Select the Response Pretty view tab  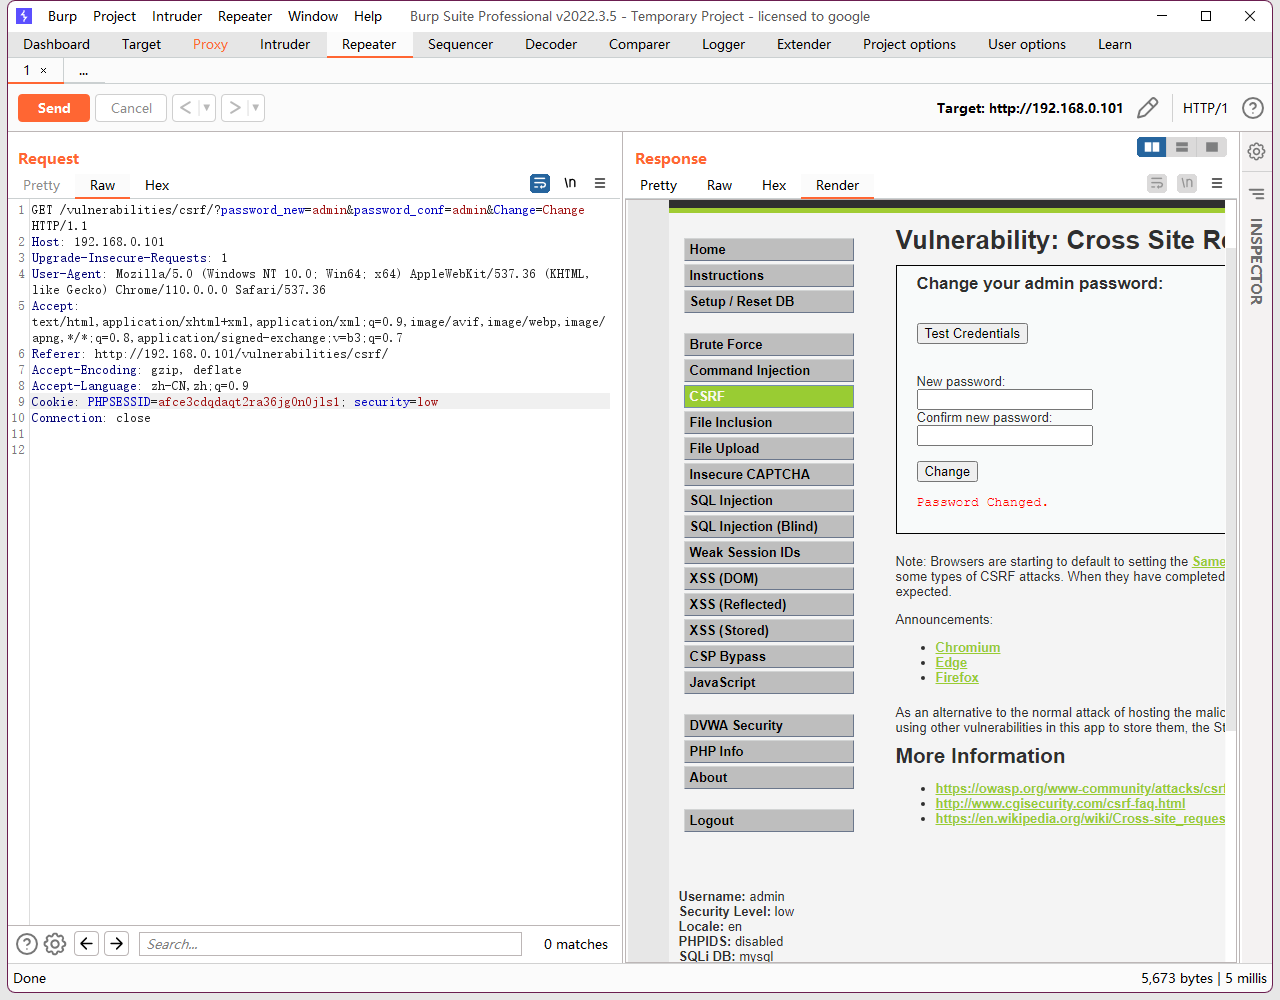(658, 185)
